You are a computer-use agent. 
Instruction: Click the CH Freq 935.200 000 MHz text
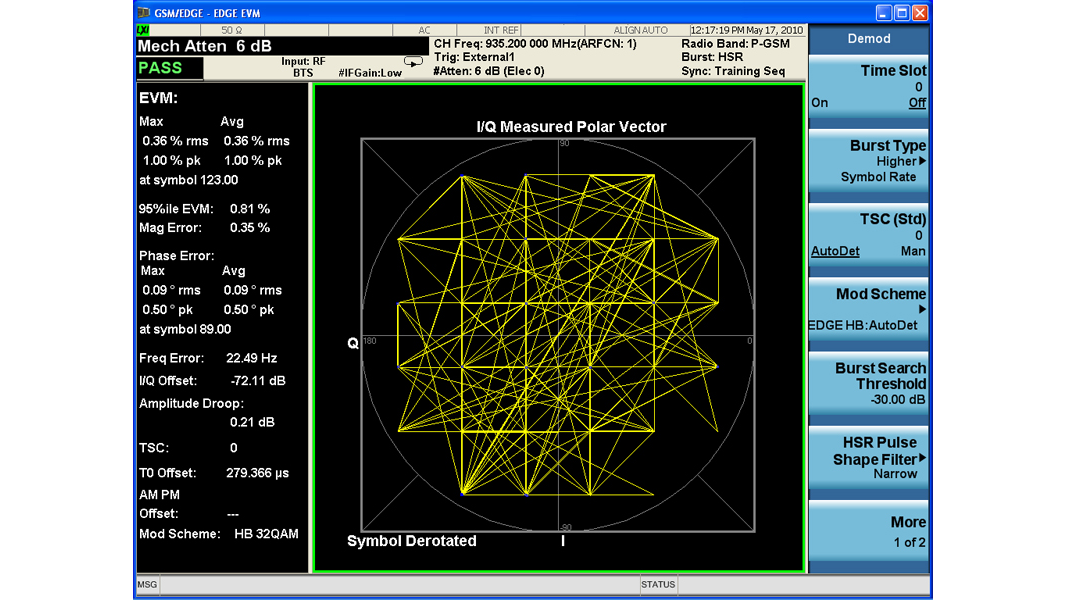535,43
